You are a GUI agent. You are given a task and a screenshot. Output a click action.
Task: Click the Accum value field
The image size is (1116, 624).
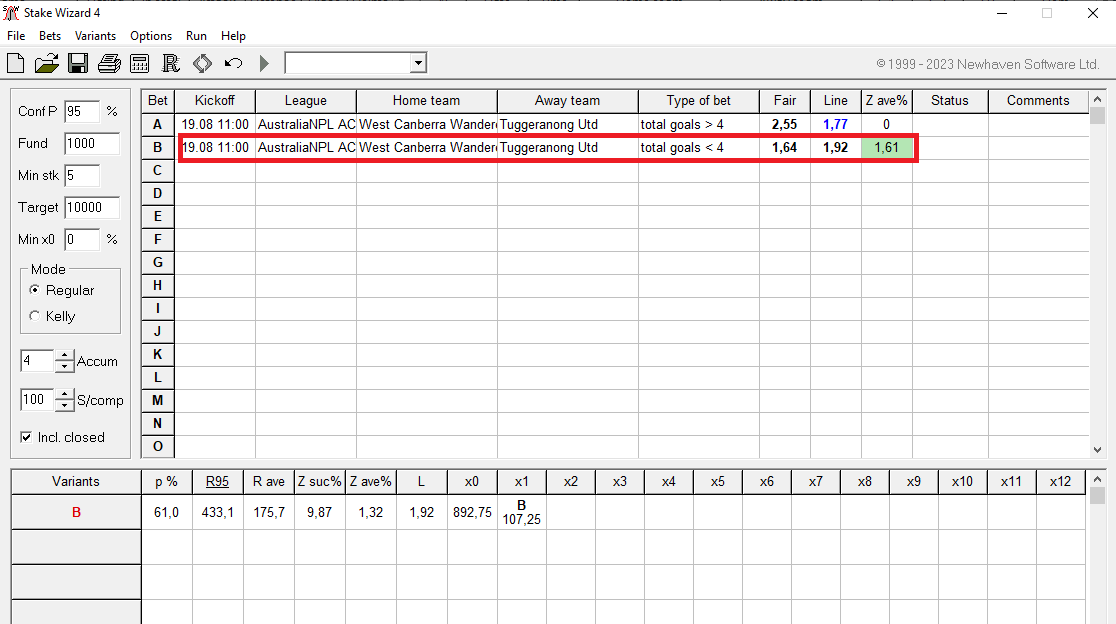37,361
